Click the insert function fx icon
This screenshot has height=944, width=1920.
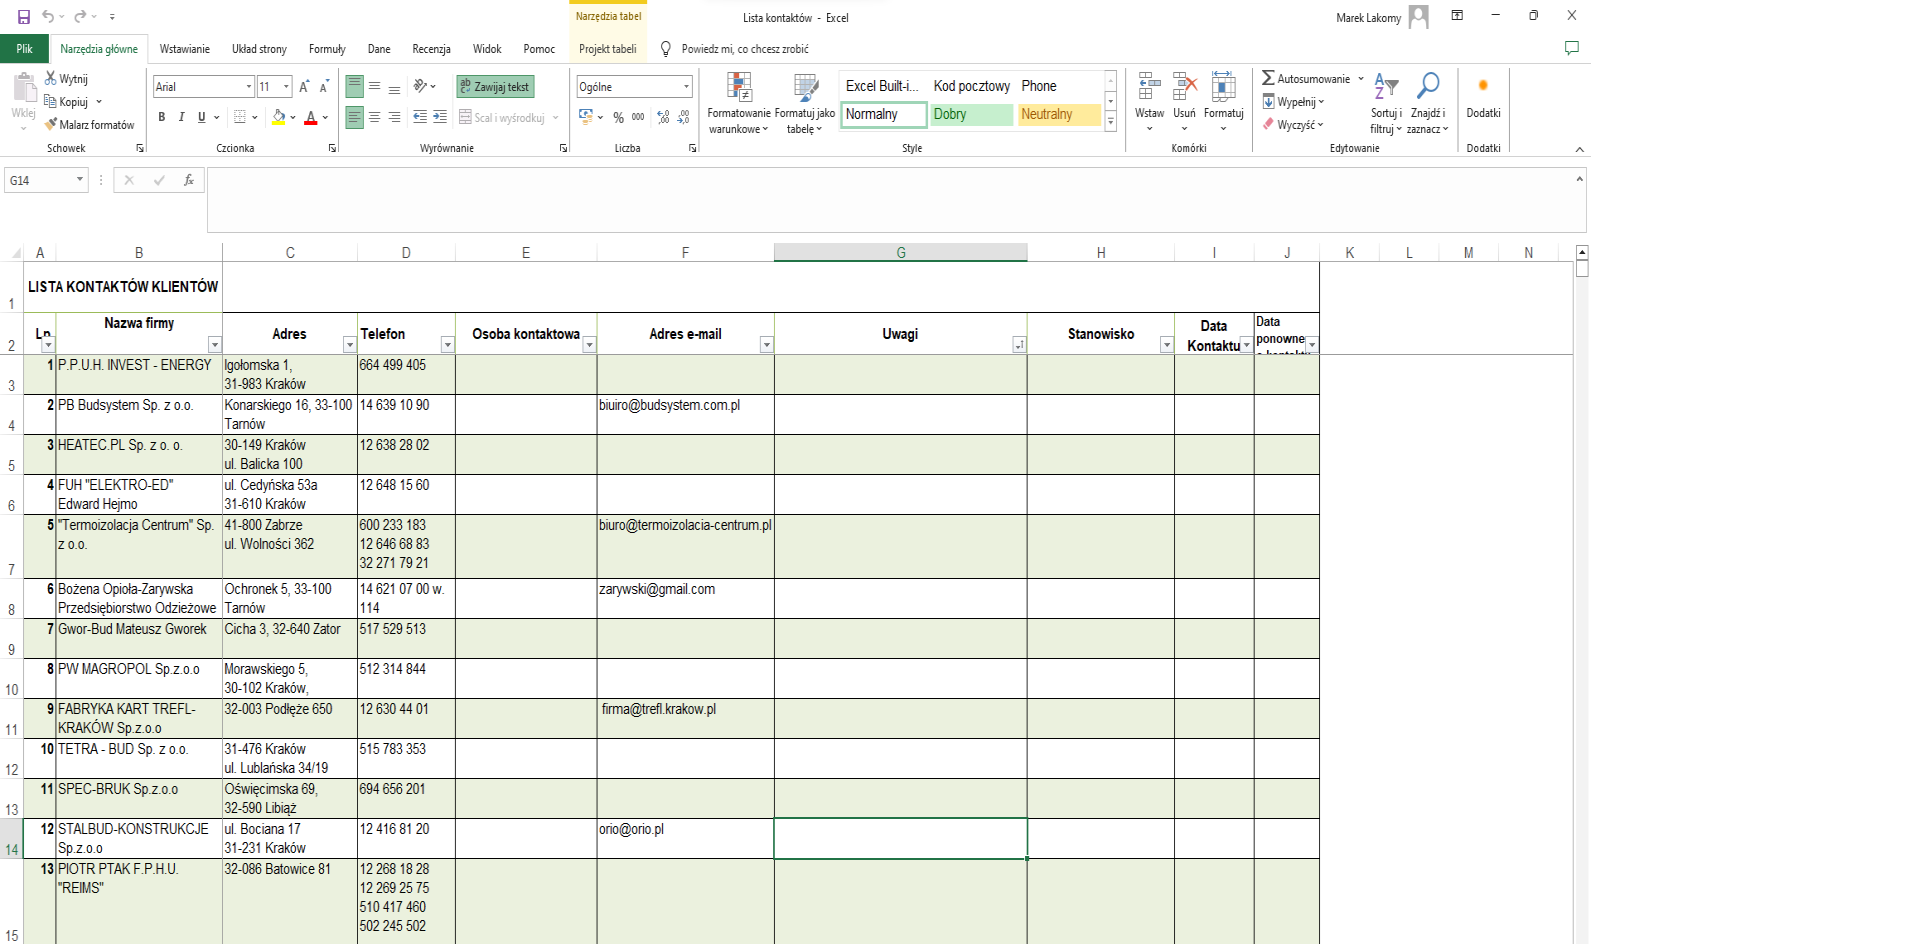(x=188, y=180)
